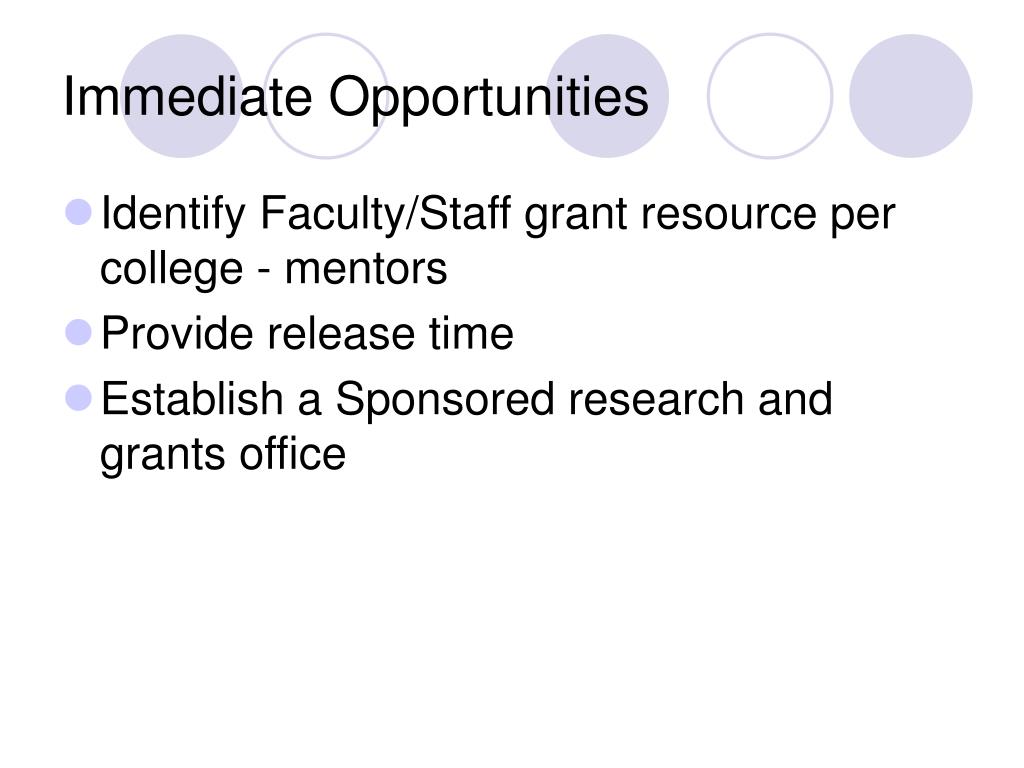
Task: Click the filled circle behind the word Immediate
Action: tap(182, 96)
